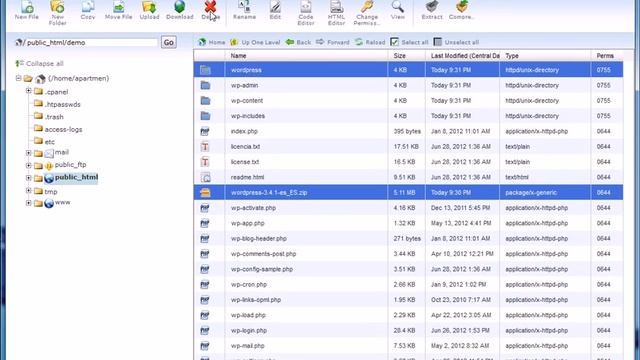The height and width of the screenshot is (360, 640).
Task: Expand the mail folder
Action: point(29,153)
